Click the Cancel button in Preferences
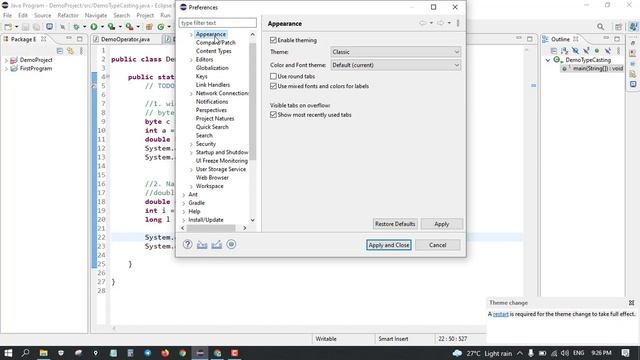This screenshot has width=640, height=360. click(438, 245)
